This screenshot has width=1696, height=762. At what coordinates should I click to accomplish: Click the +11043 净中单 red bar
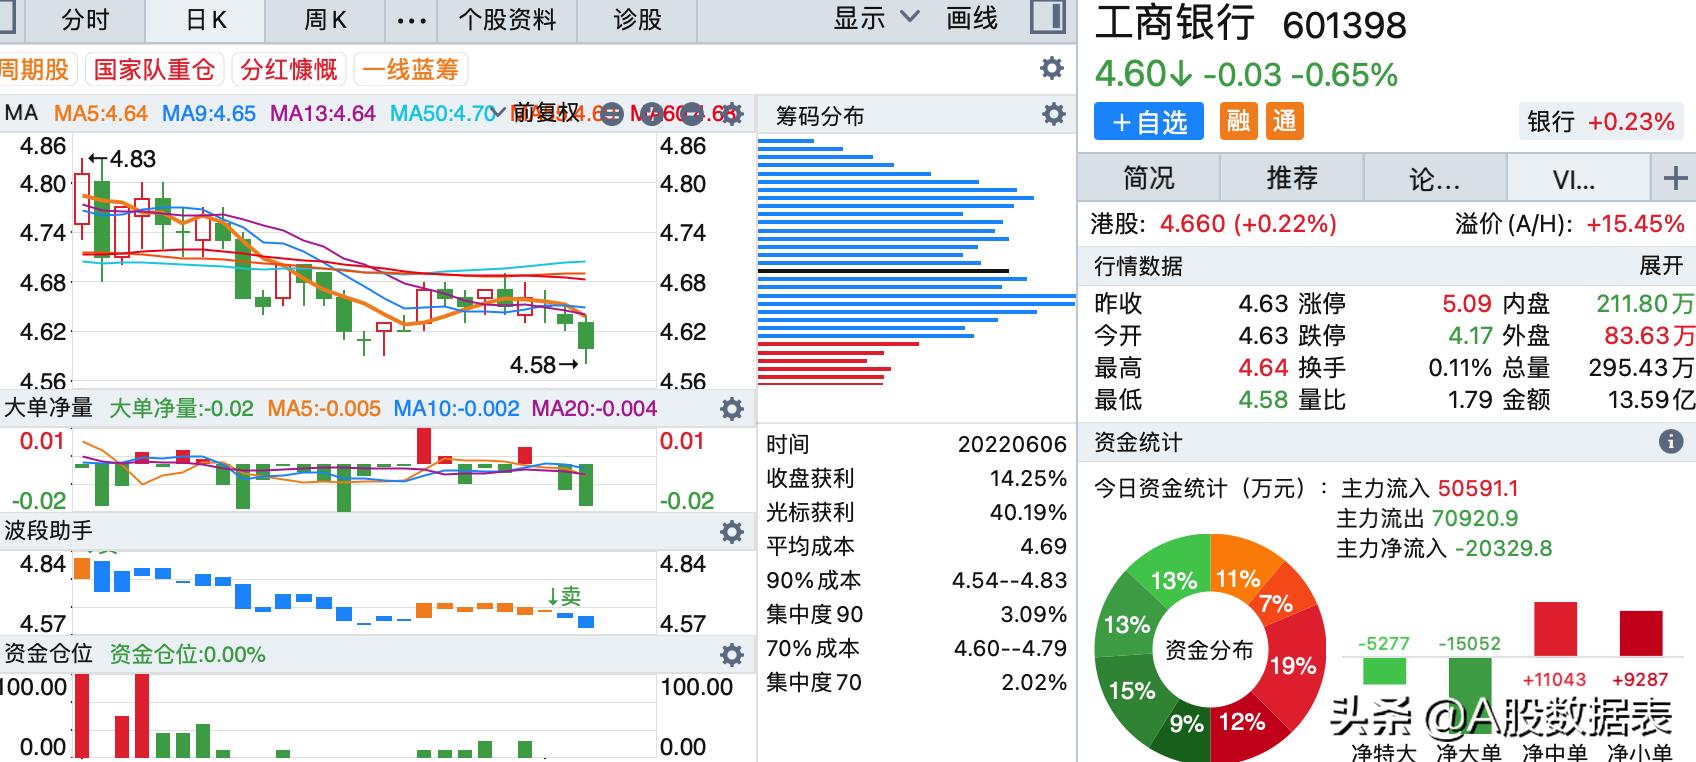1555,629
